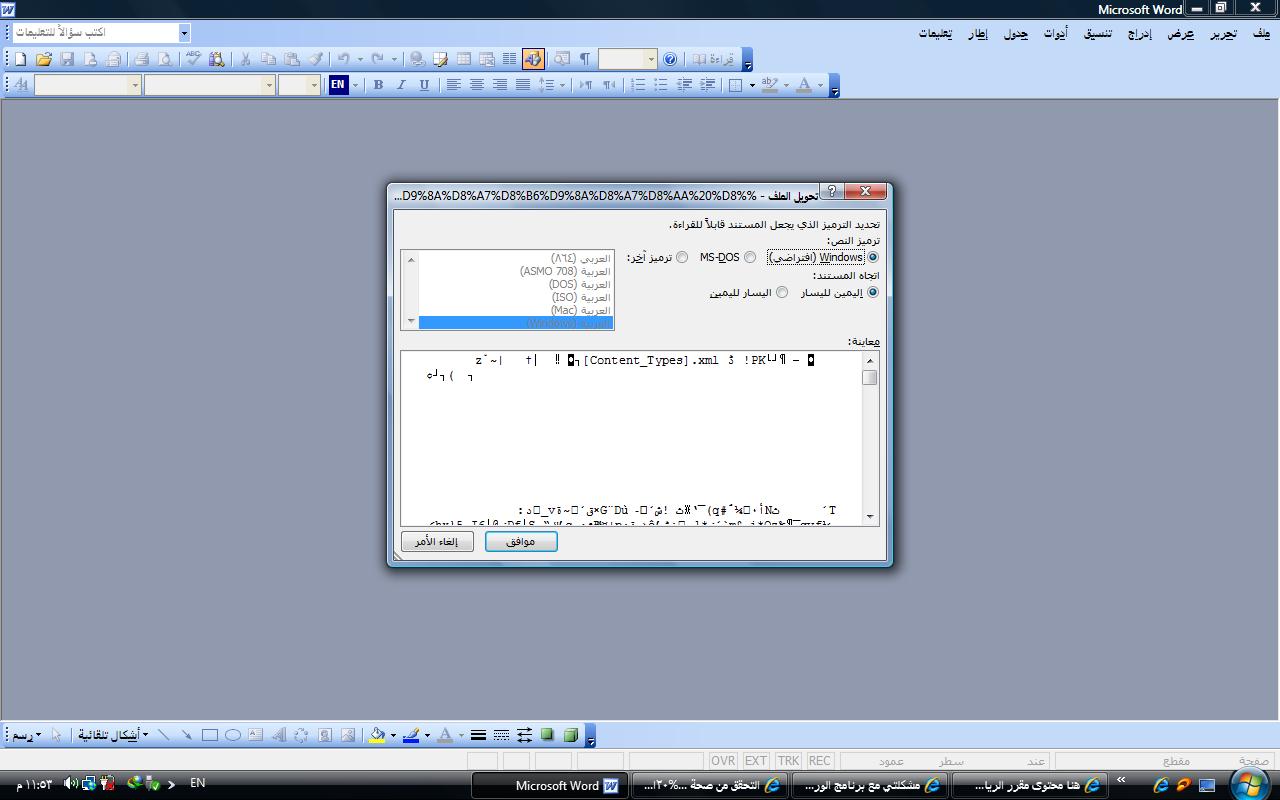Select the ترميز آخر (other encoding) radio button
The height and width of the screenshot is (800, 1280).
(x=682, y=258)
